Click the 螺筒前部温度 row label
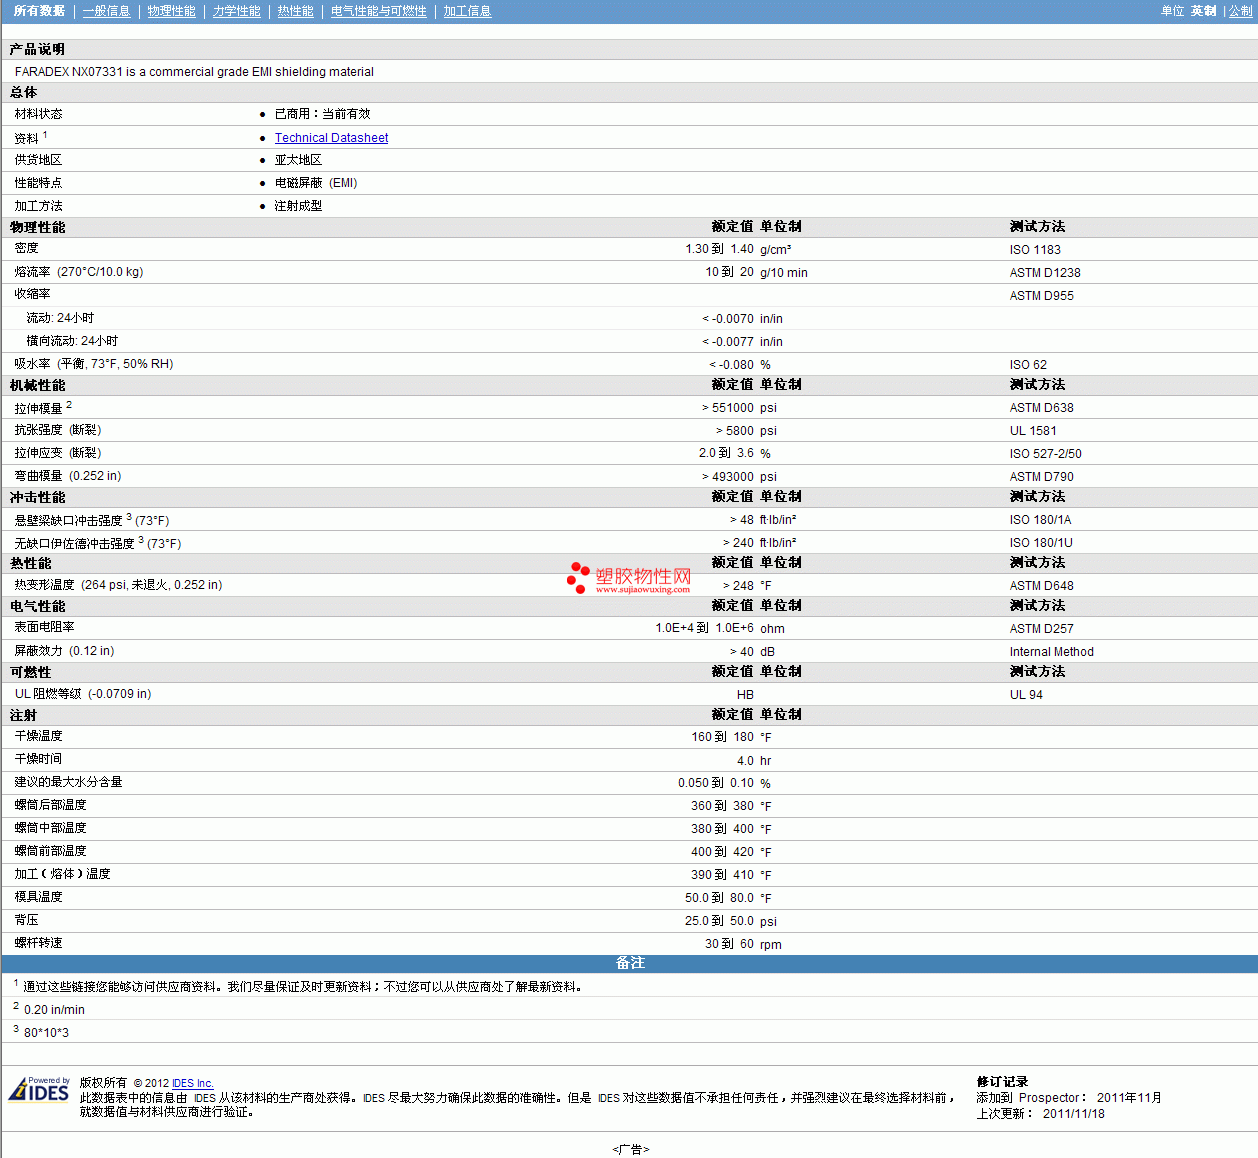The height and width of the screenshot is (1158, 1258). tap(50, 851)
